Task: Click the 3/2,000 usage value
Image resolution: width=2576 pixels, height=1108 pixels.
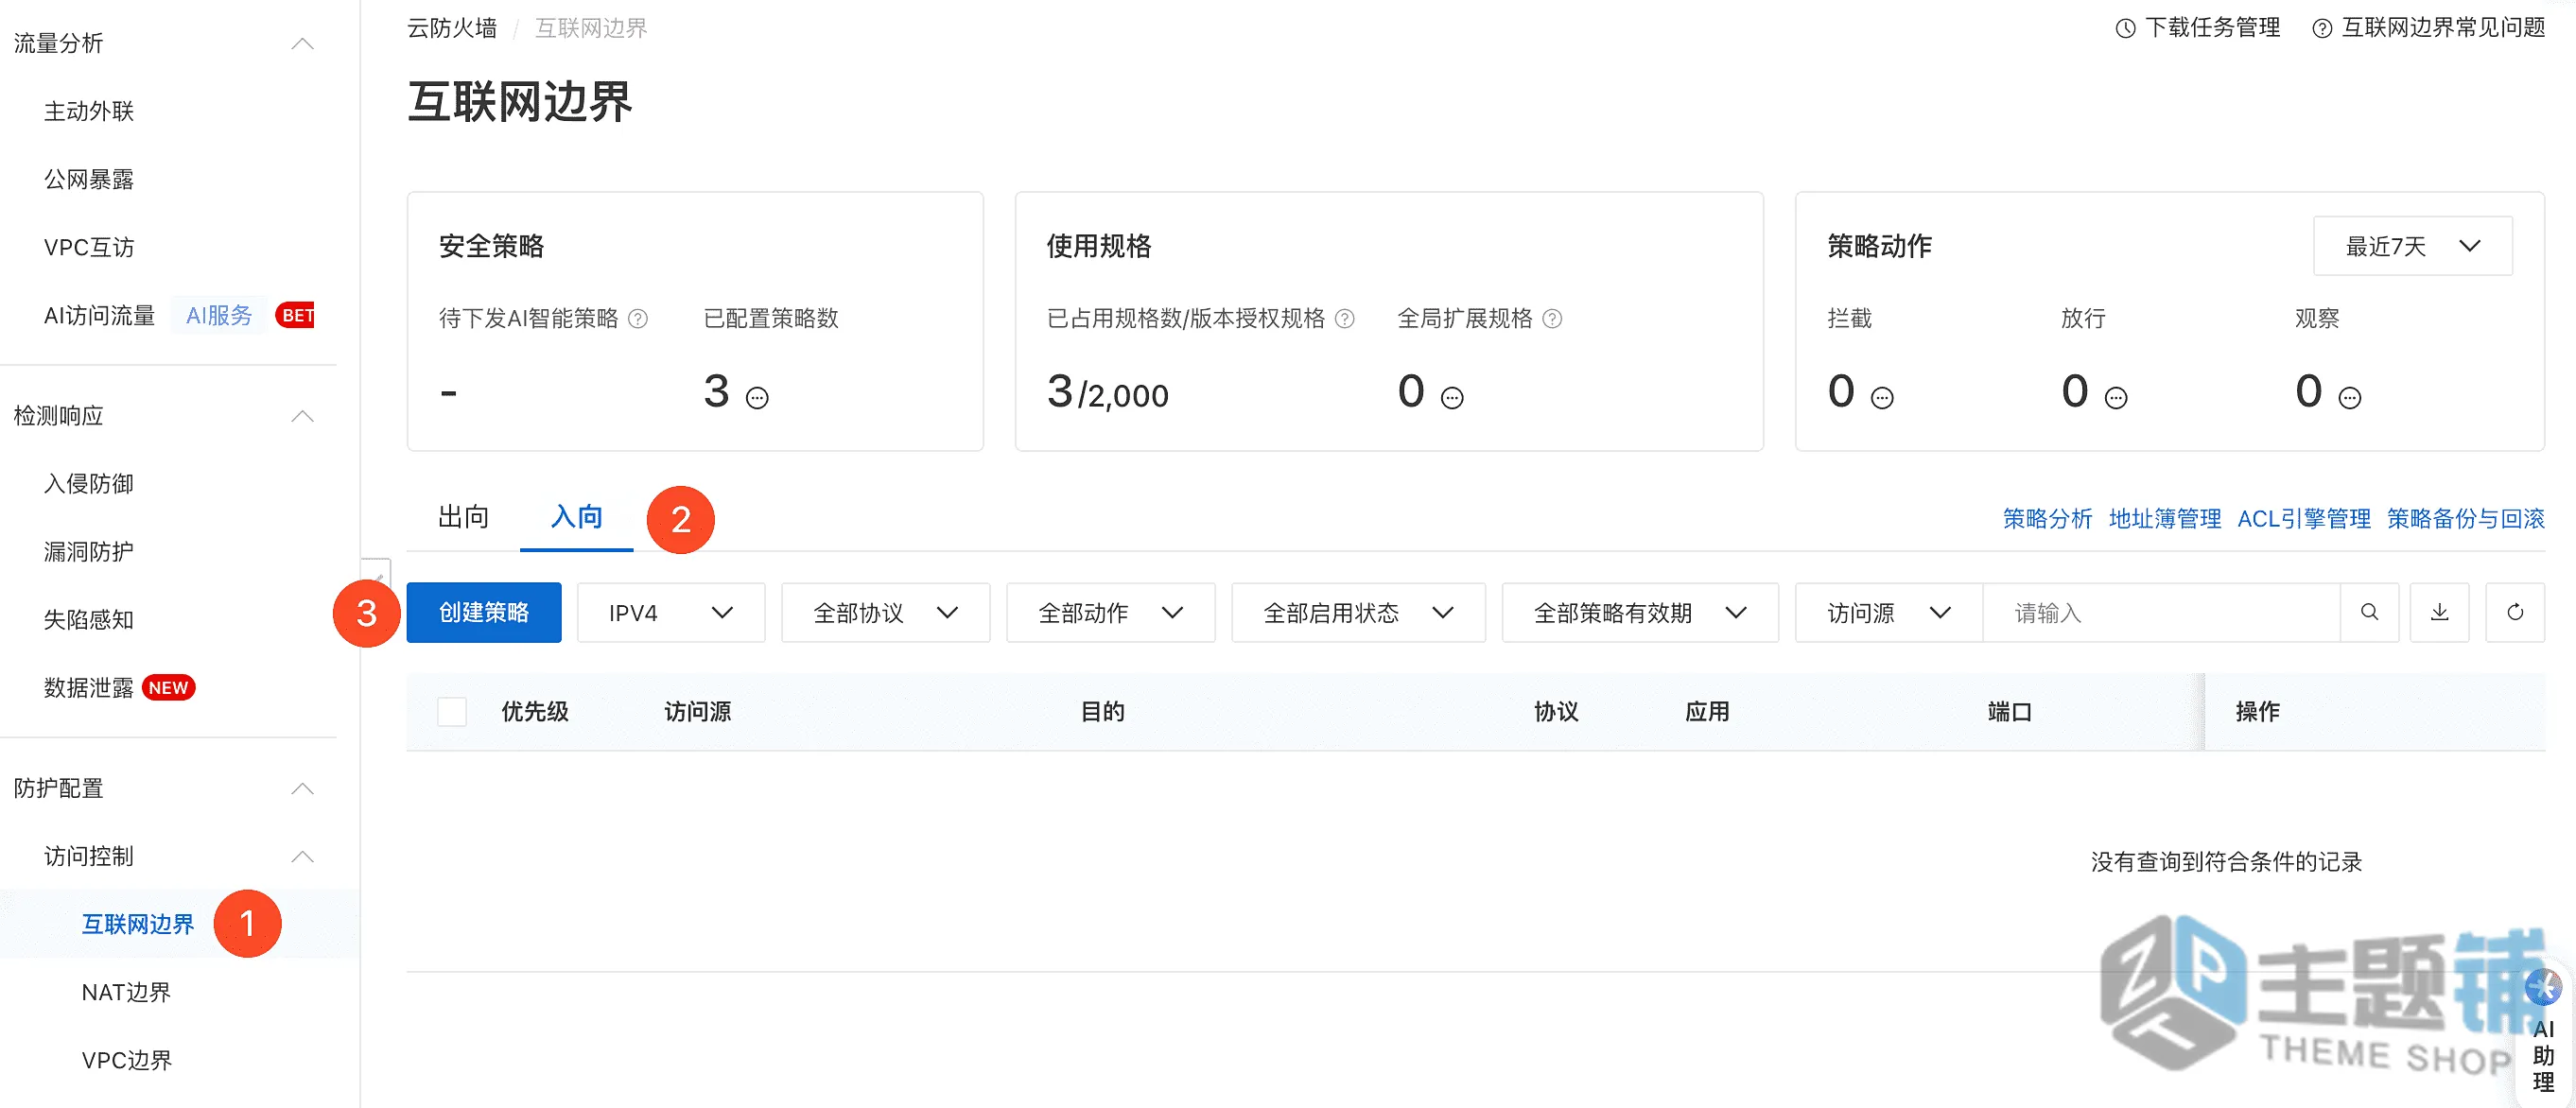Action: click(1108, 392)
